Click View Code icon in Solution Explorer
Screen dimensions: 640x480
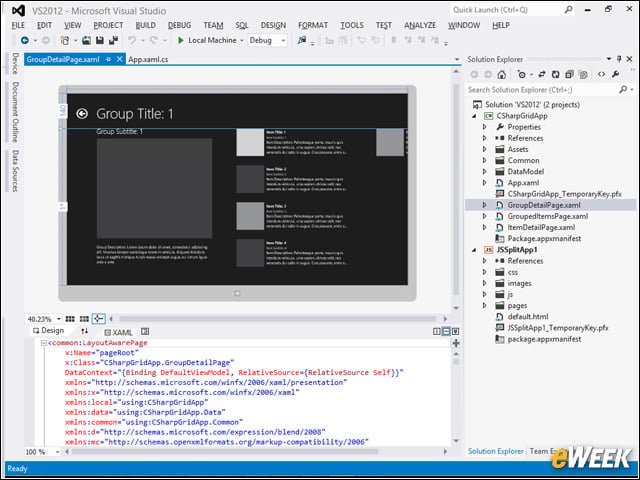point(601,74)
